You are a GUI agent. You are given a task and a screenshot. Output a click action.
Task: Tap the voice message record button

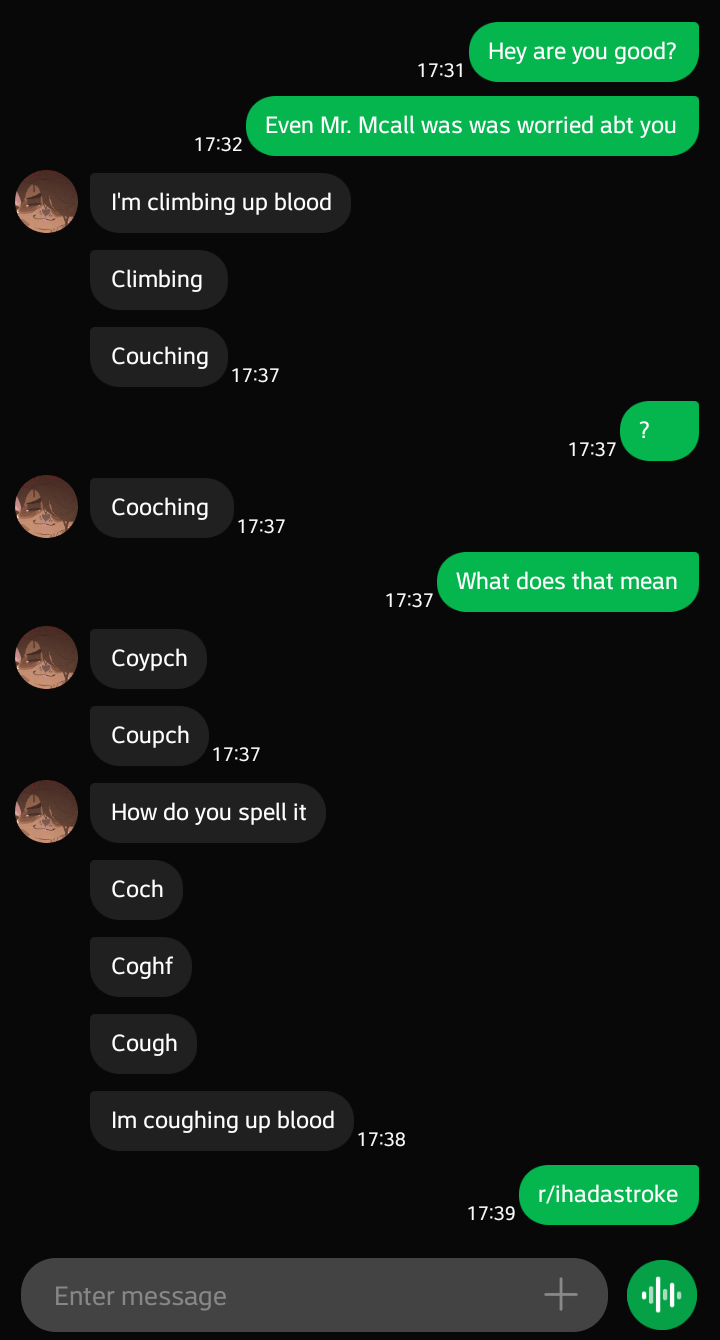[660, 1293]
